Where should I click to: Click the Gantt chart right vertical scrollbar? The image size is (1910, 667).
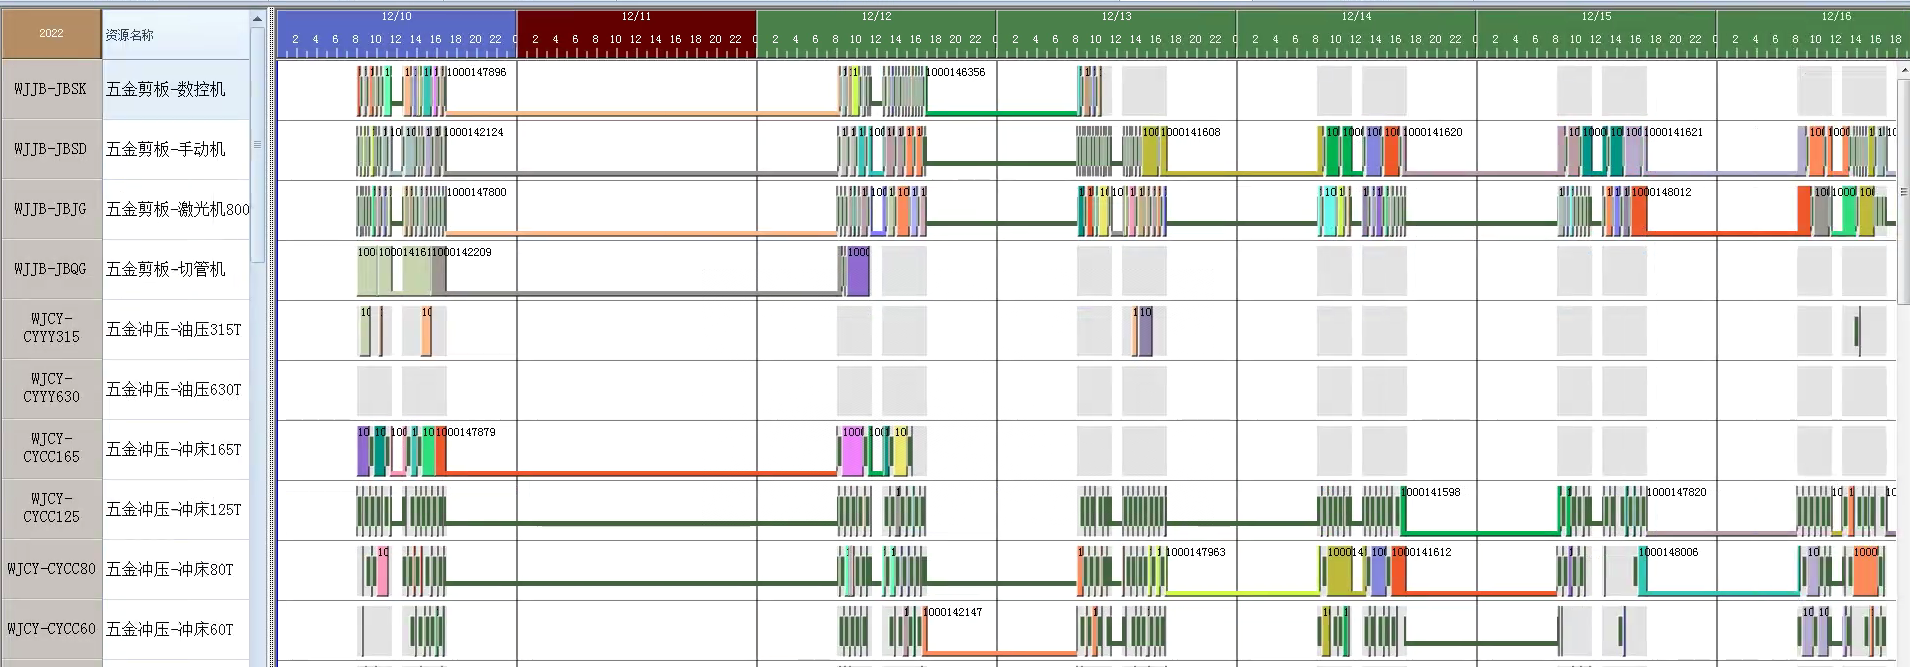pyautogui.click(x=1903, y=190)
